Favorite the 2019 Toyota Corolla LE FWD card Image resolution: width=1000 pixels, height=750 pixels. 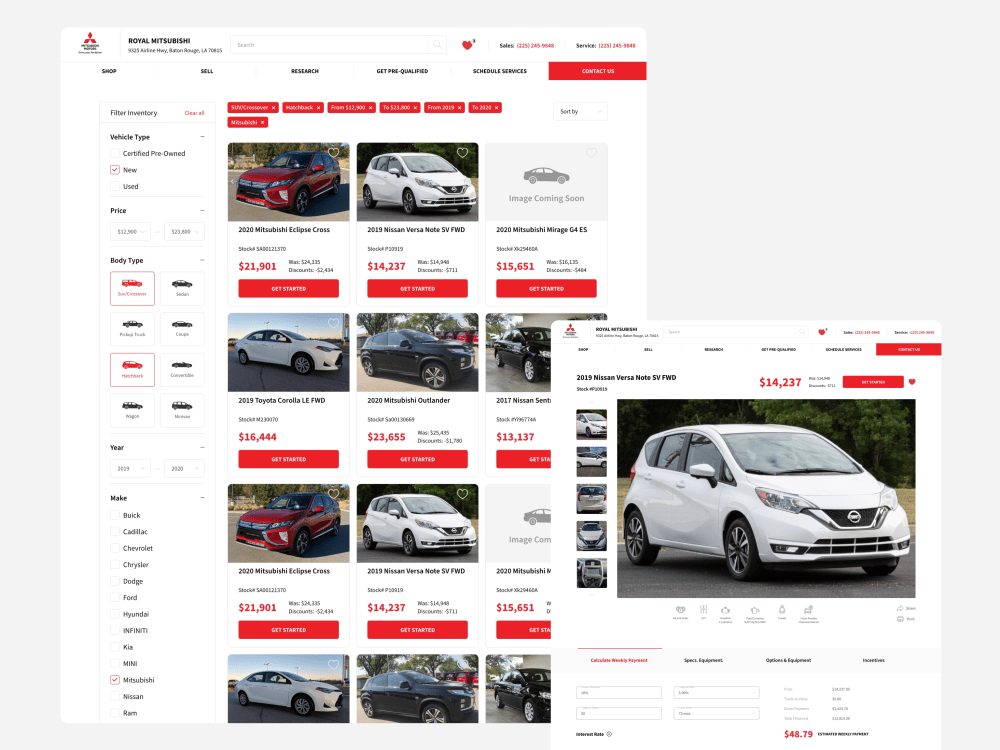(334, 323)
